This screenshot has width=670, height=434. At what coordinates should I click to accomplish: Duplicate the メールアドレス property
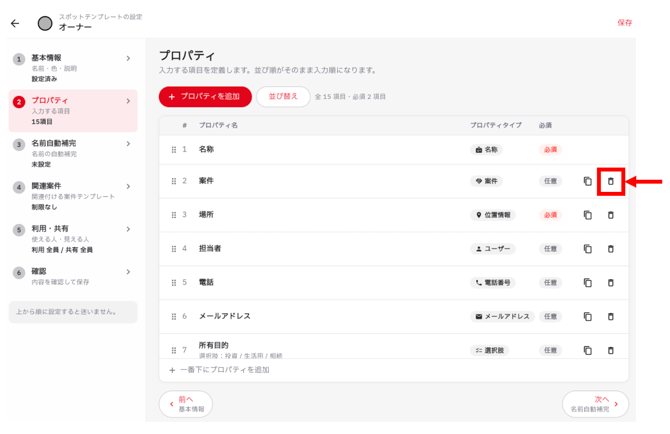click(588, 317)
